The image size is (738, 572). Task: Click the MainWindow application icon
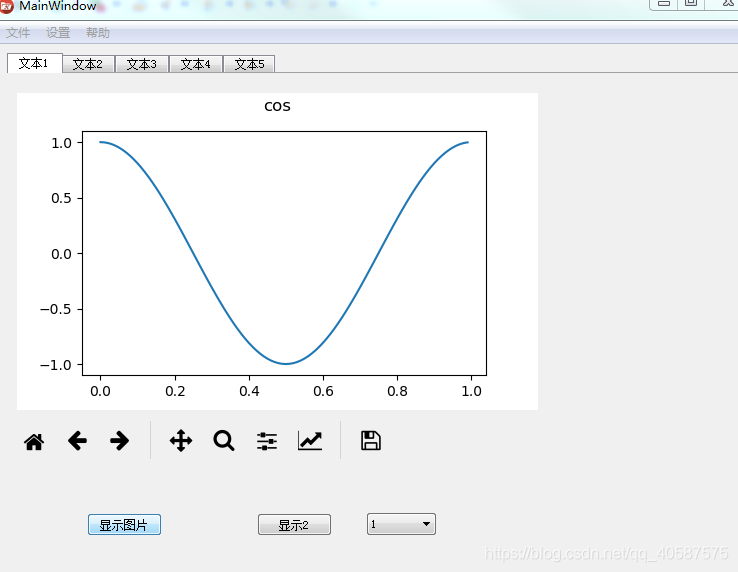(x=7, y=6)
